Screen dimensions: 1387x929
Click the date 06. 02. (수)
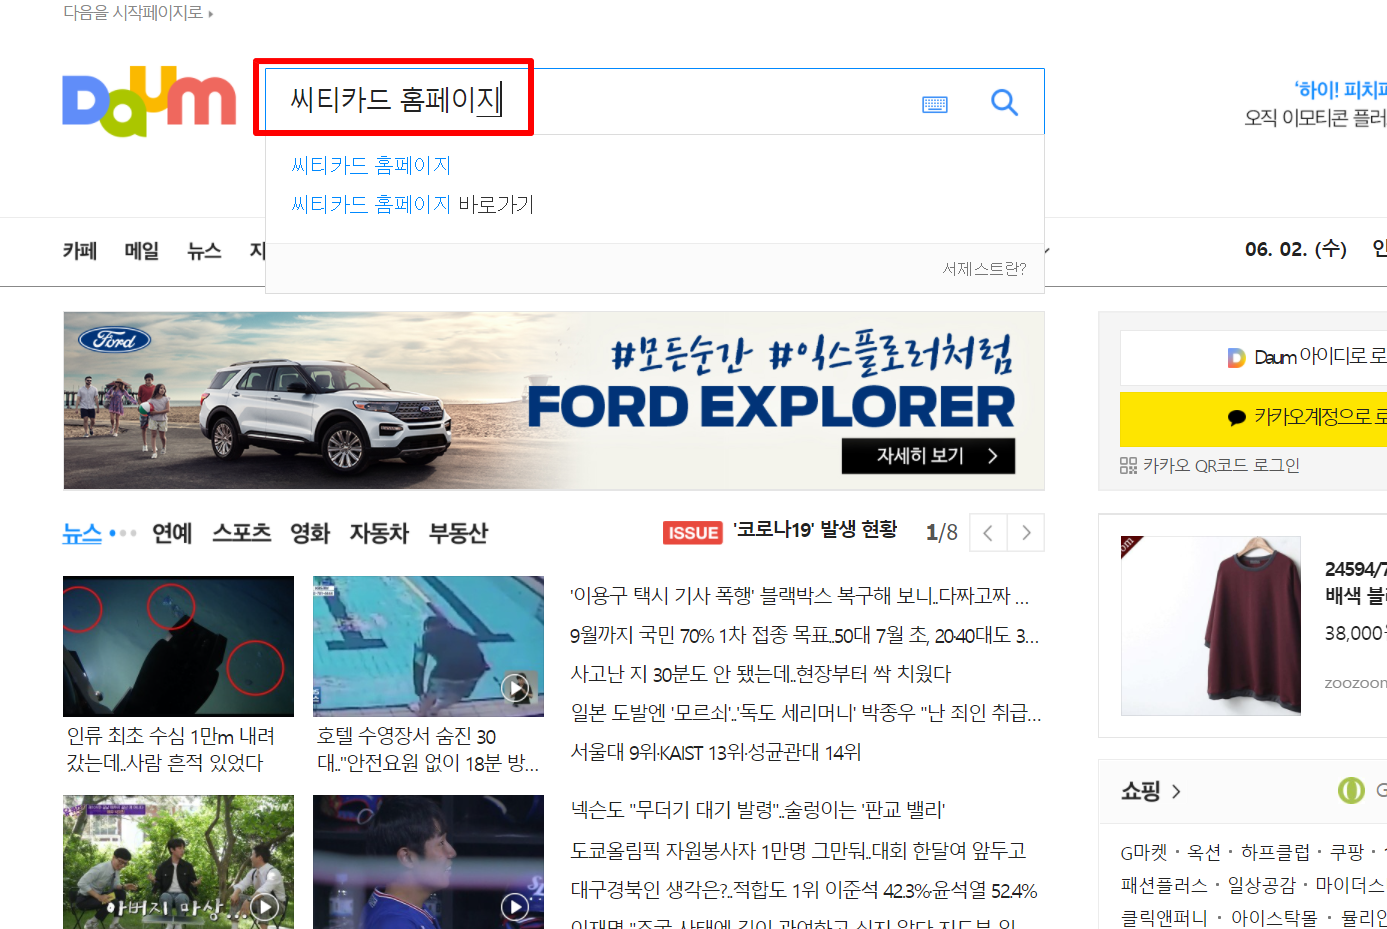[1296, 249]
